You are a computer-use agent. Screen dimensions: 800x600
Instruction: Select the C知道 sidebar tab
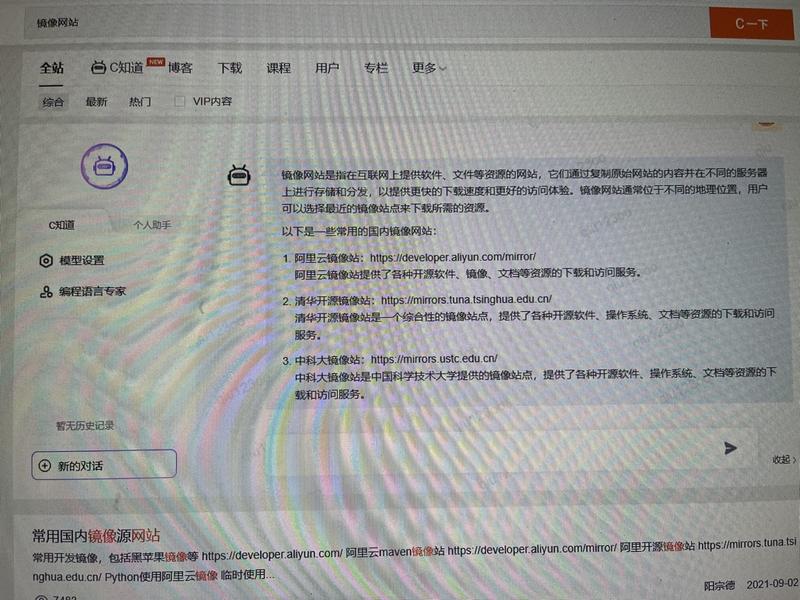click(x=62, y=225)
